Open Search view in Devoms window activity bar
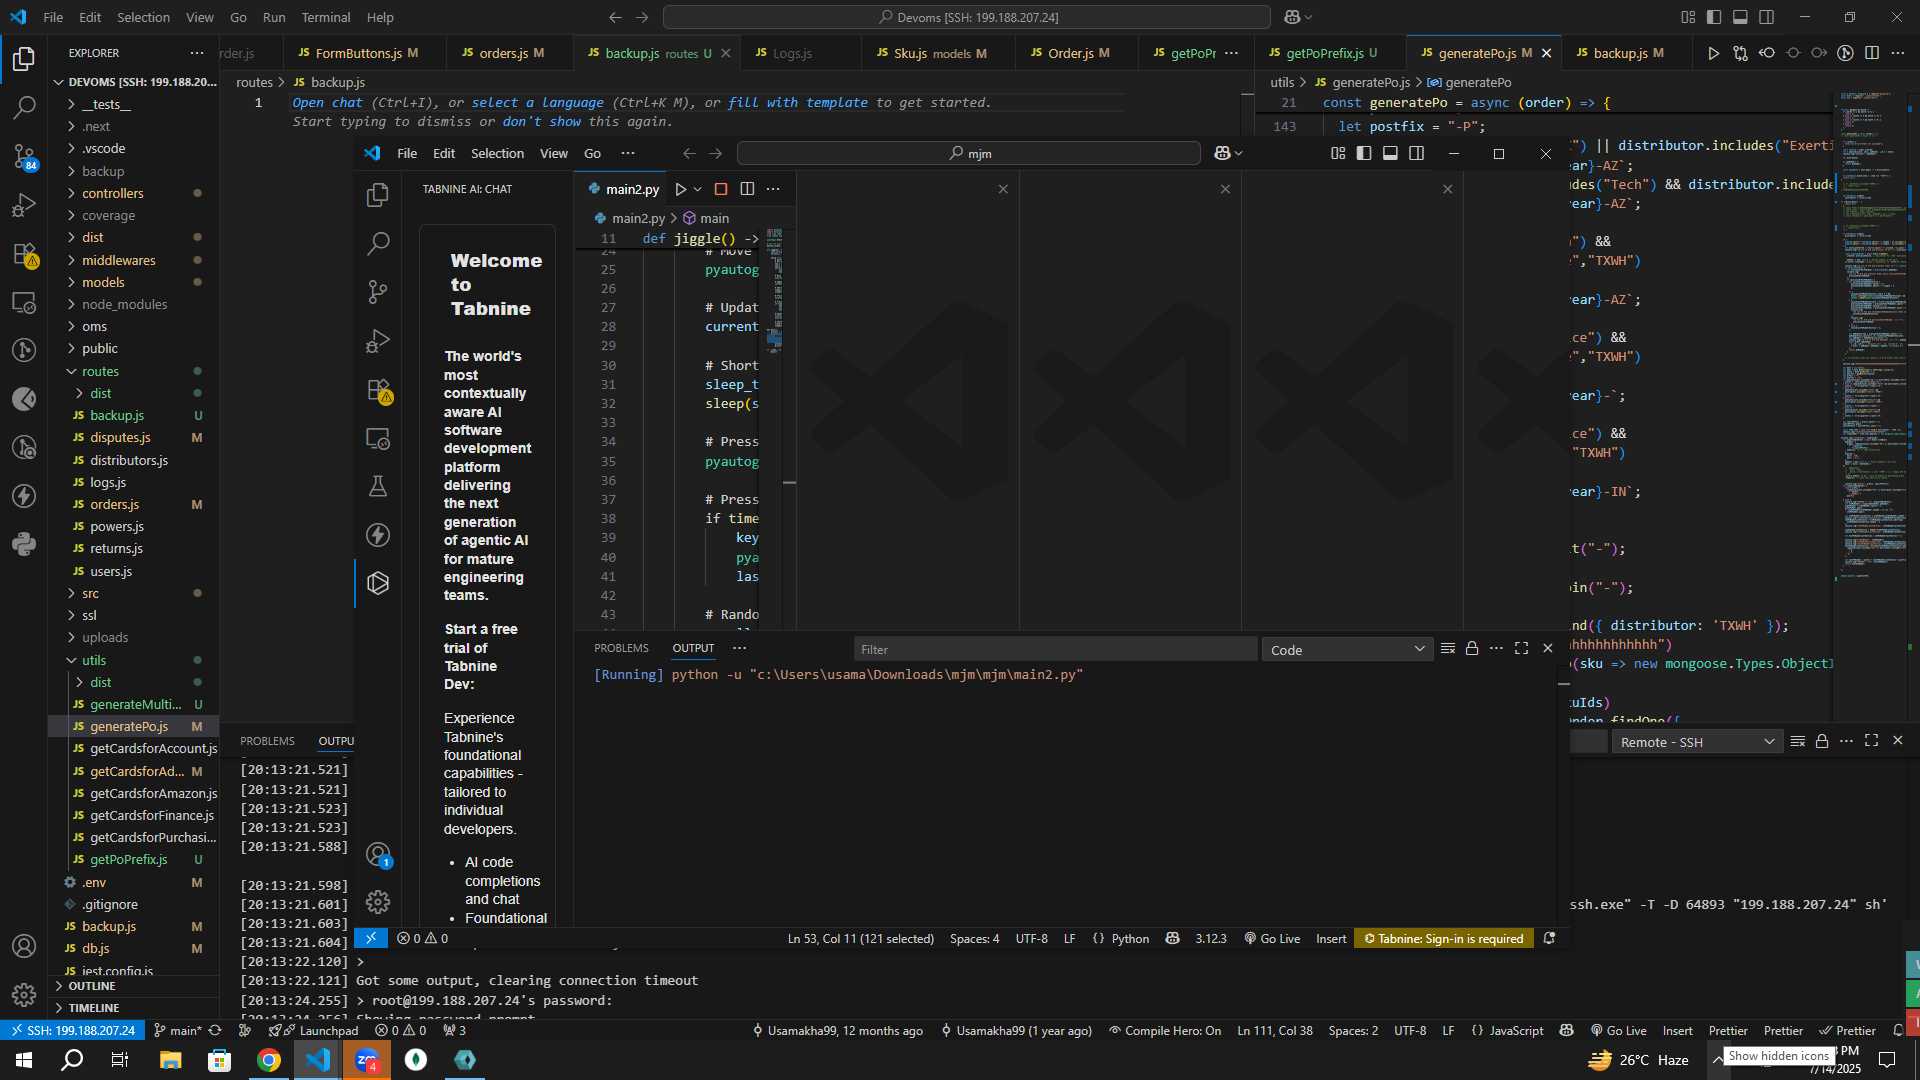Screen dimensions: 1920x1080 click(24, 107)
